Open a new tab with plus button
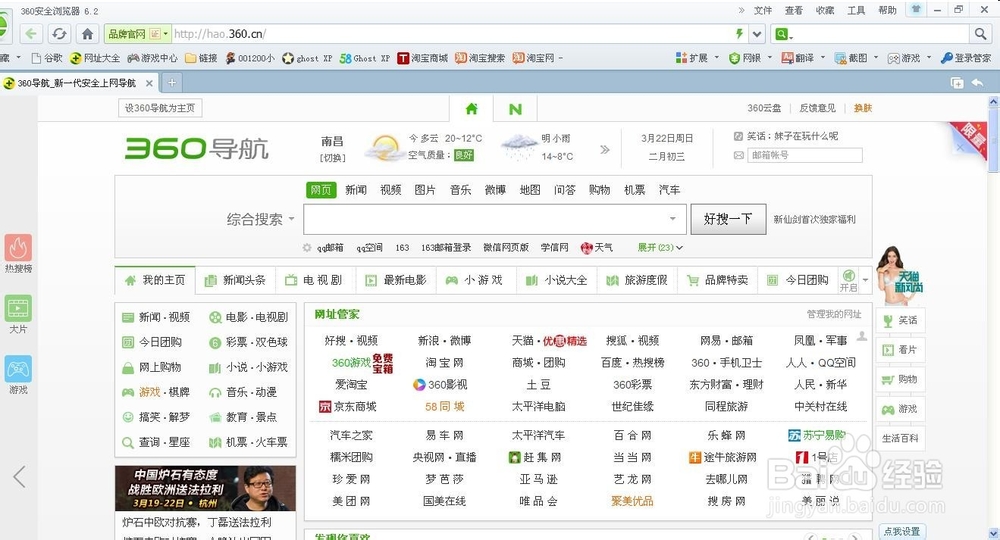 (172, 82)
